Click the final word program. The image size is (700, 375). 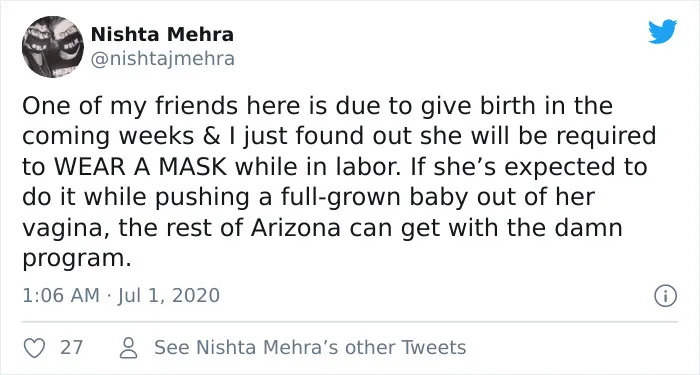[77, 260]
